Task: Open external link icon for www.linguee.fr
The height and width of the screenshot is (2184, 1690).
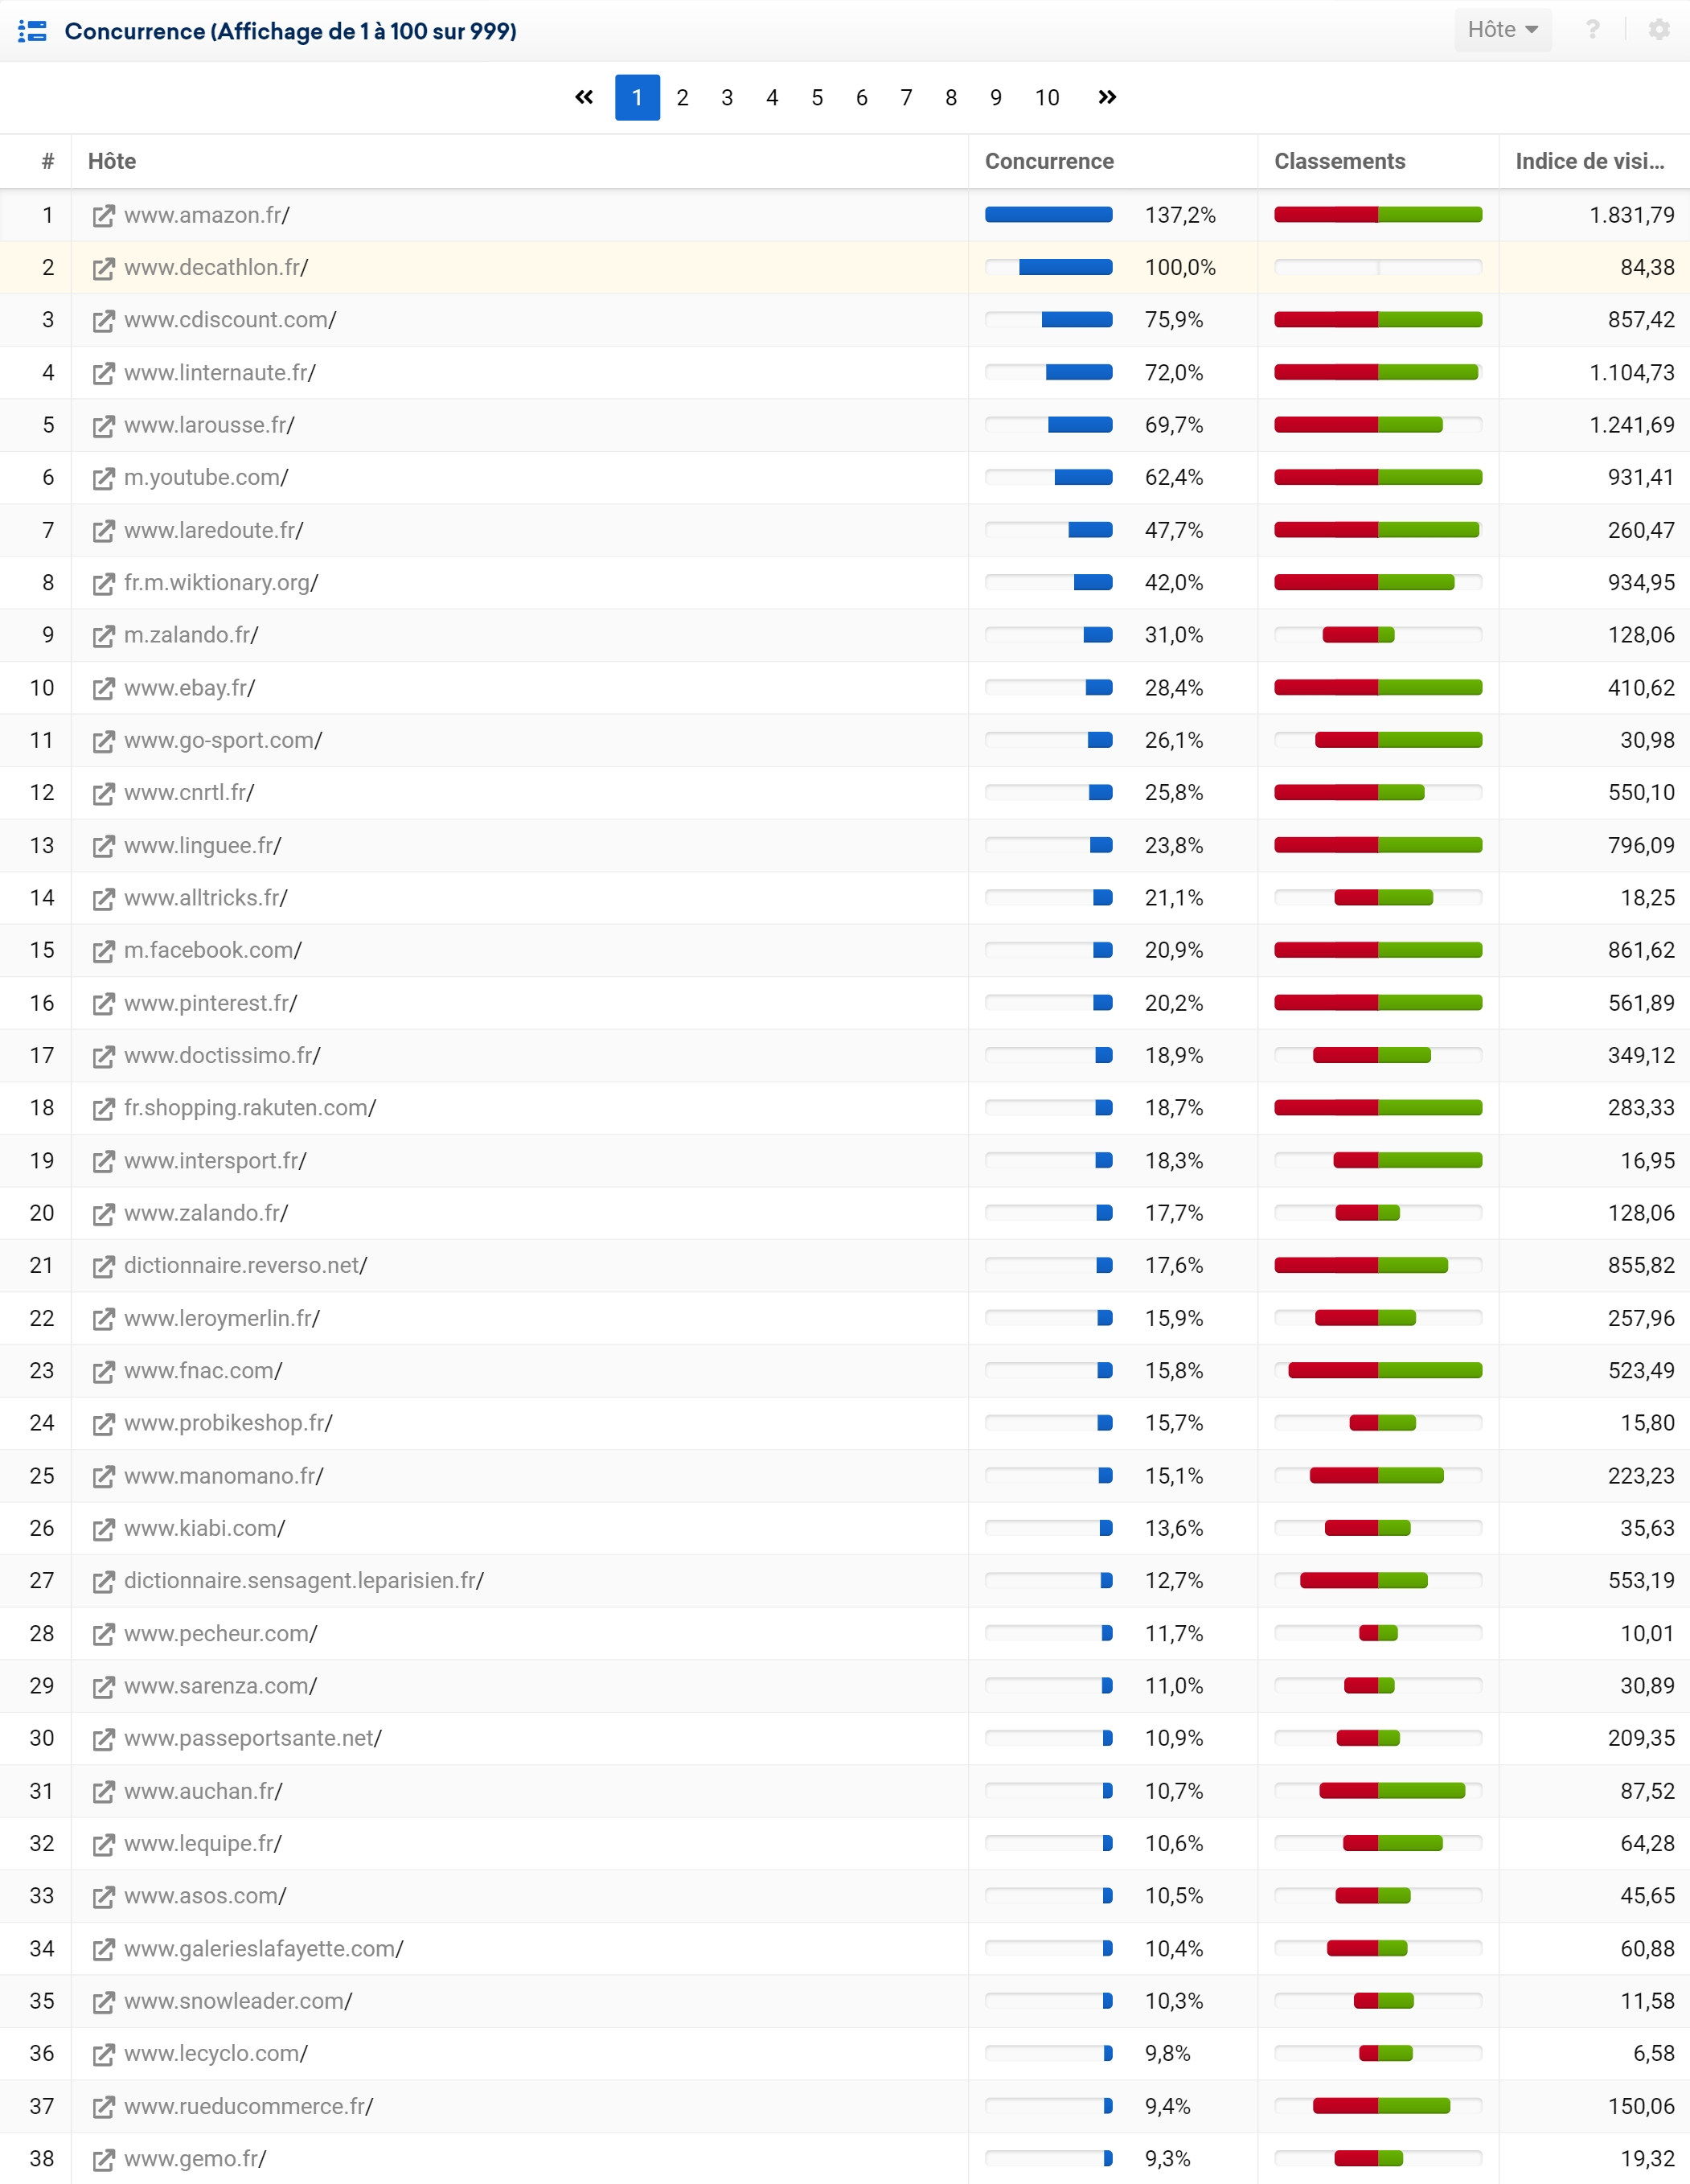Action: pos(103,846)
